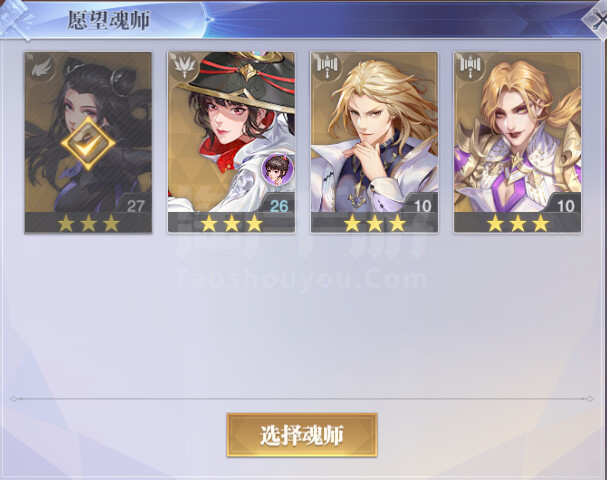
Task: Toggle the golden checkmark on the dark-haired card
Action: tap(88, 144)
